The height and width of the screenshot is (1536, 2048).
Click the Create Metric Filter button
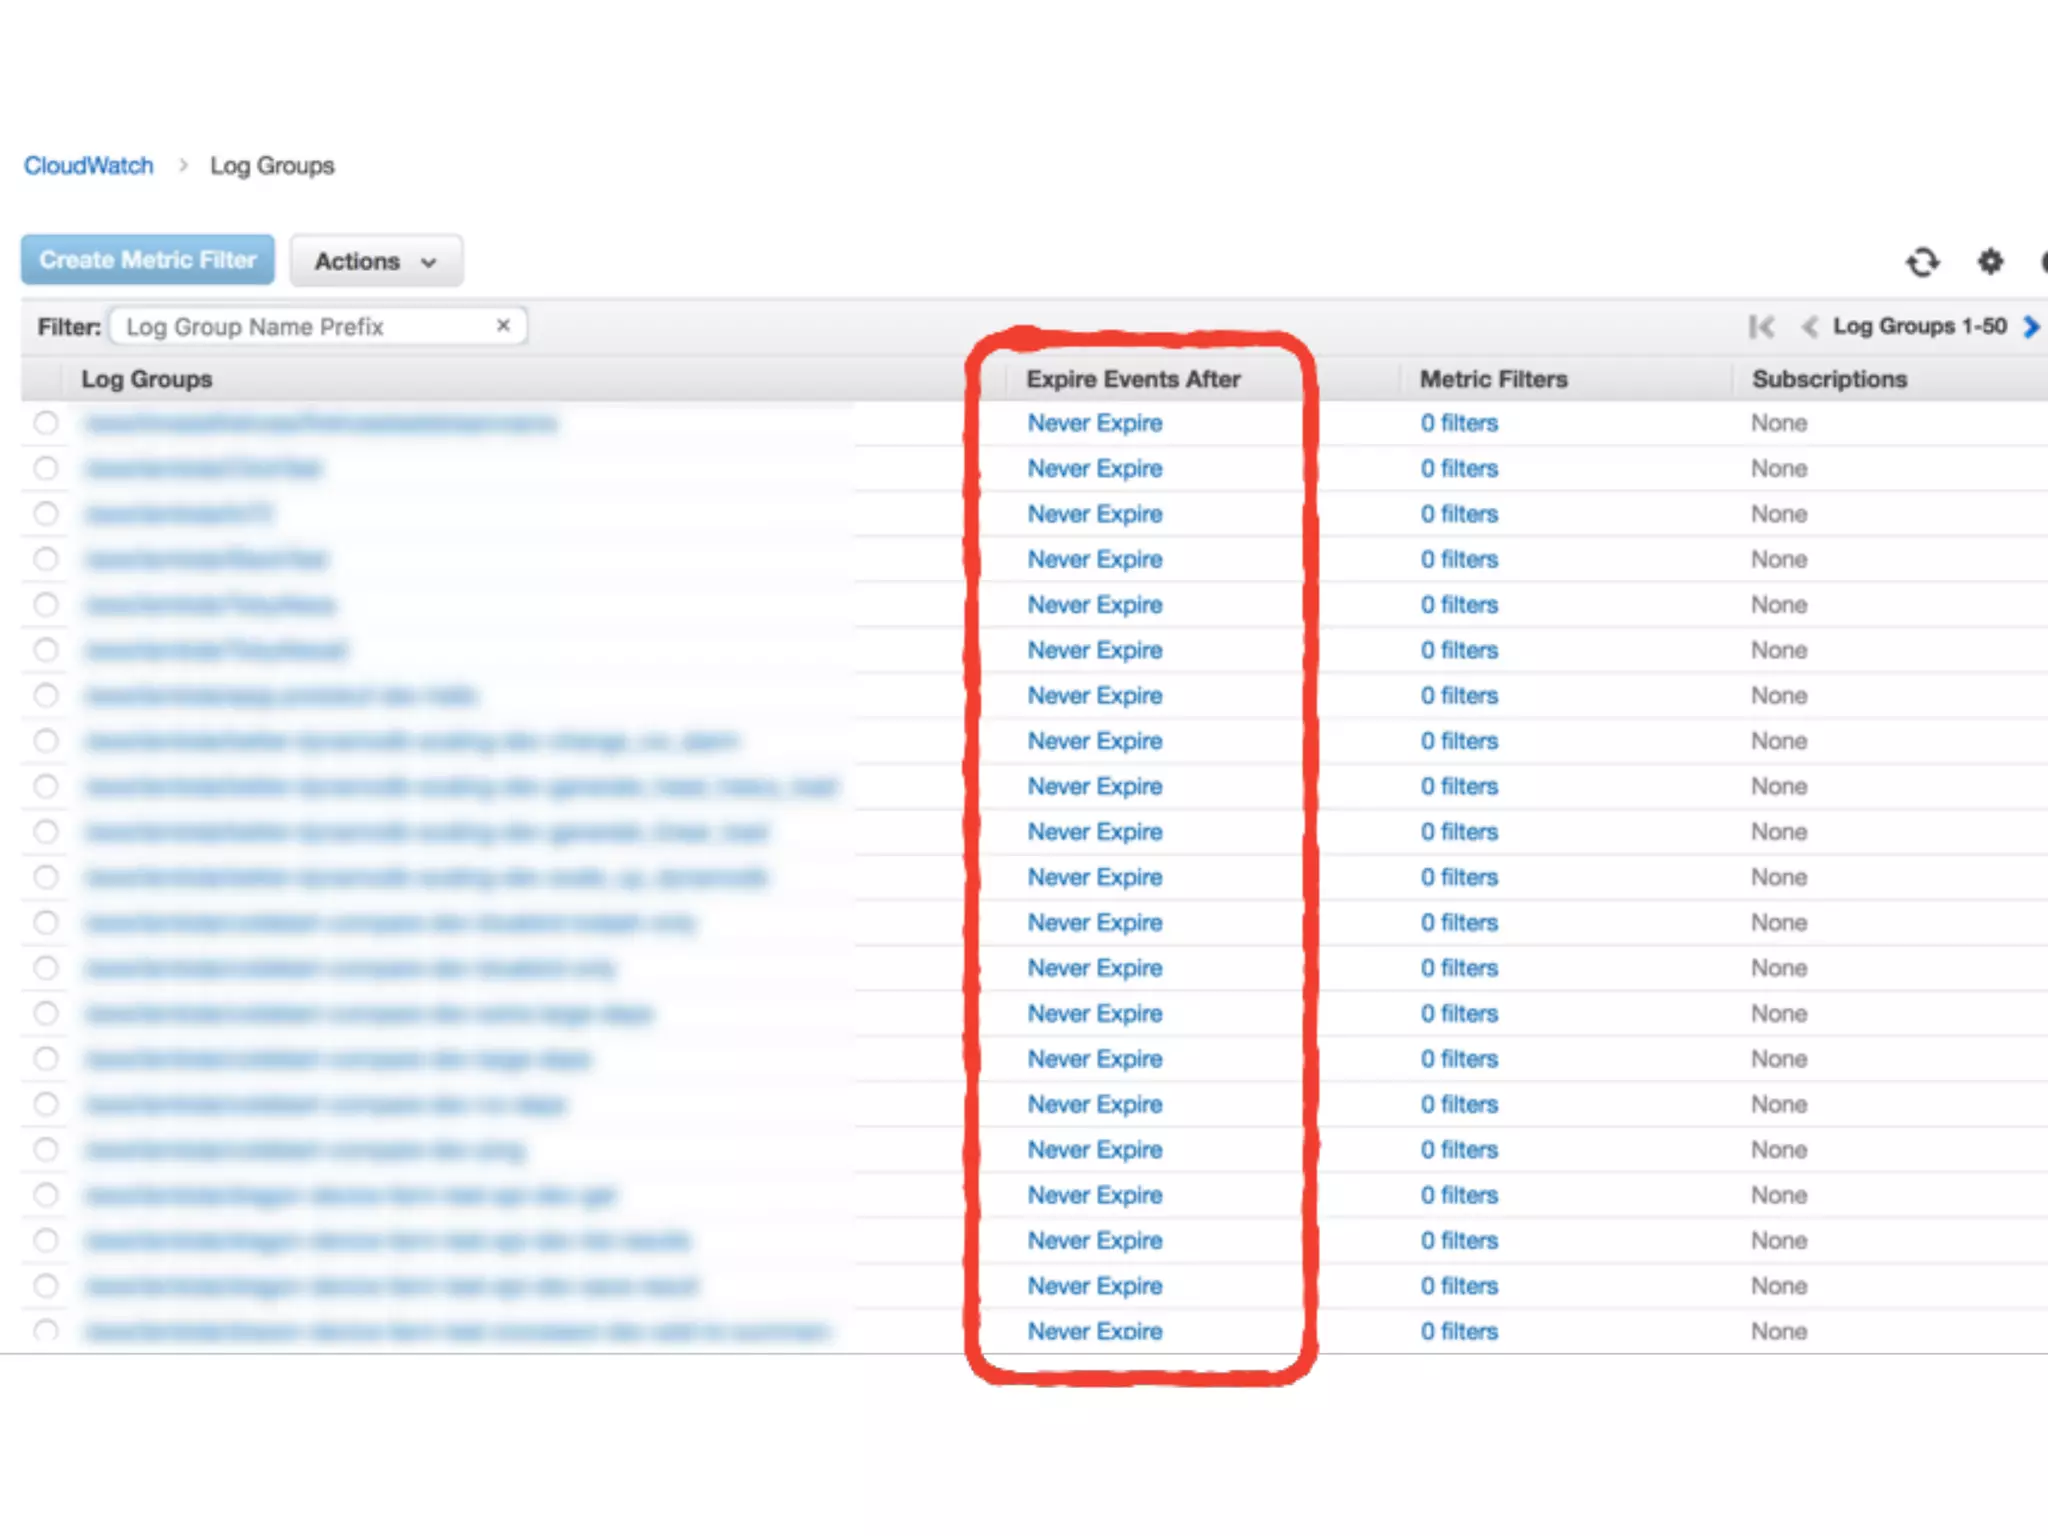pos(148,260)
